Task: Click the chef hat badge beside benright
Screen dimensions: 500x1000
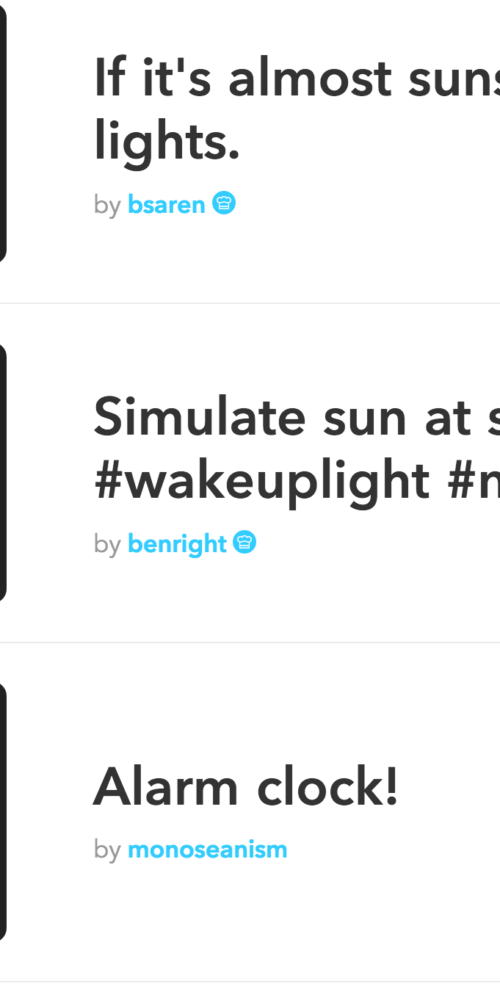Action: click(x=245, y=543)
